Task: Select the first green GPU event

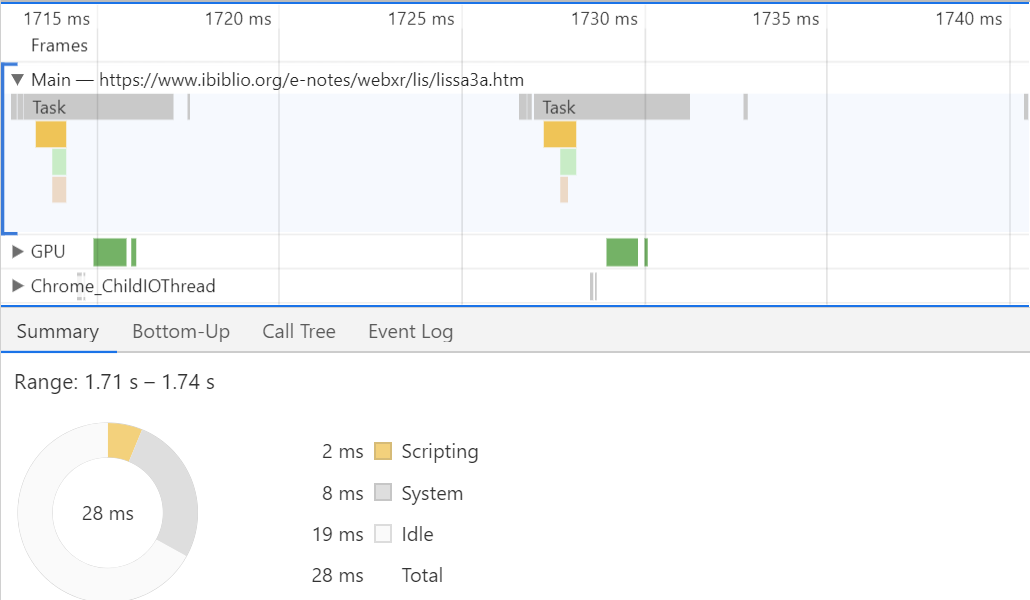Action: point(110,252)
